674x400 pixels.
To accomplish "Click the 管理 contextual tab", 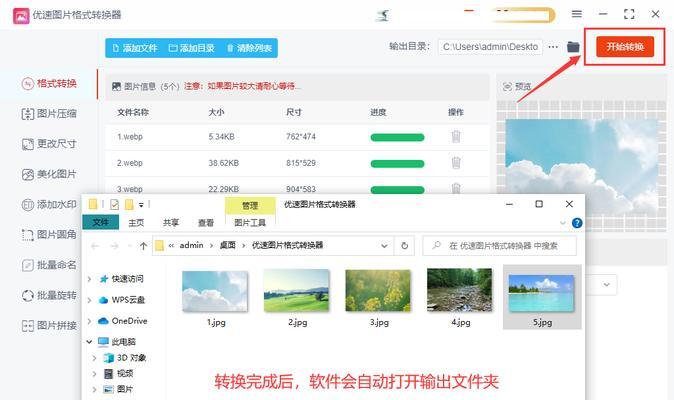I will click(x=250, y=206).
